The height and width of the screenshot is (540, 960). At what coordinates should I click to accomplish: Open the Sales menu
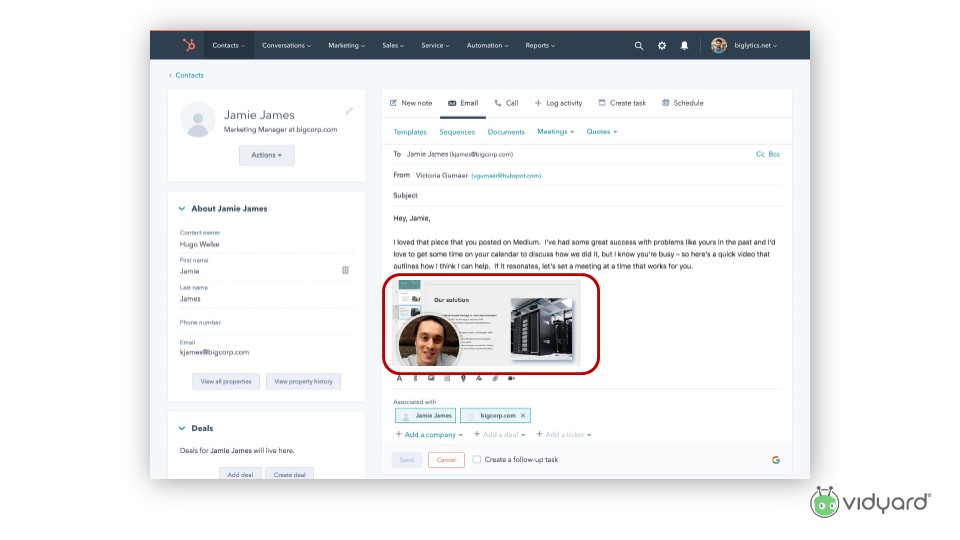pyautogui.click(x=393, y=45)
